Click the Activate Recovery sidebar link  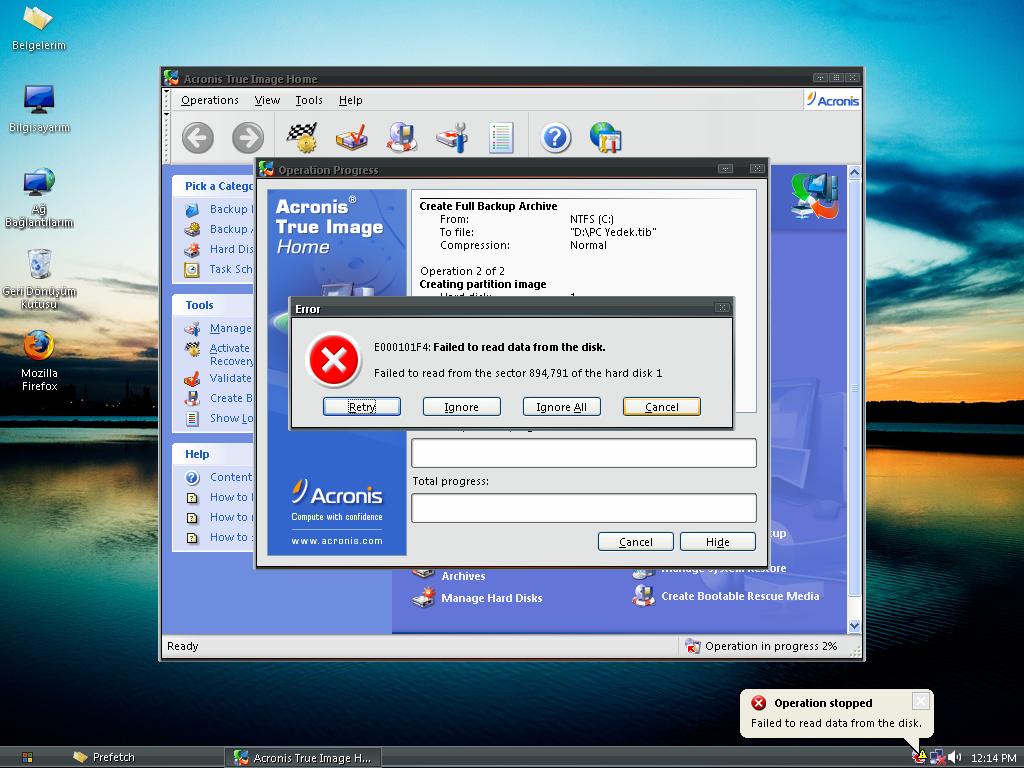(231, 355)
